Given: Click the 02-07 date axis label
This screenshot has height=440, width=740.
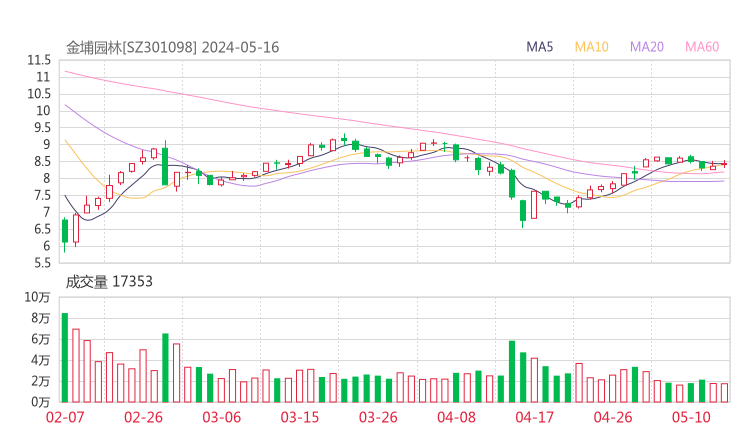Looking at the screenshot, I should [65, 417].
